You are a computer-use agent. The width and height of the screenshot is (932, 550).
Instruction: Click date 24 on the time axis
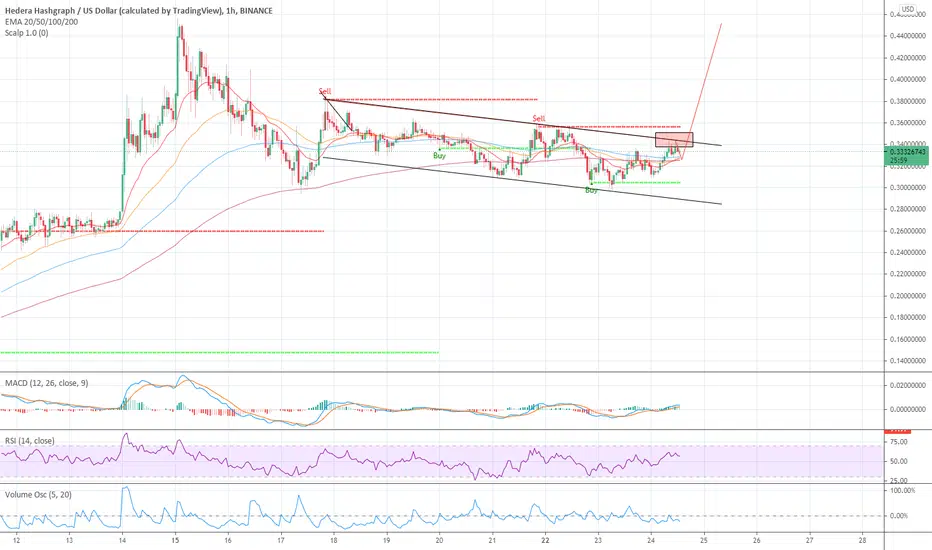pos(651,540)
